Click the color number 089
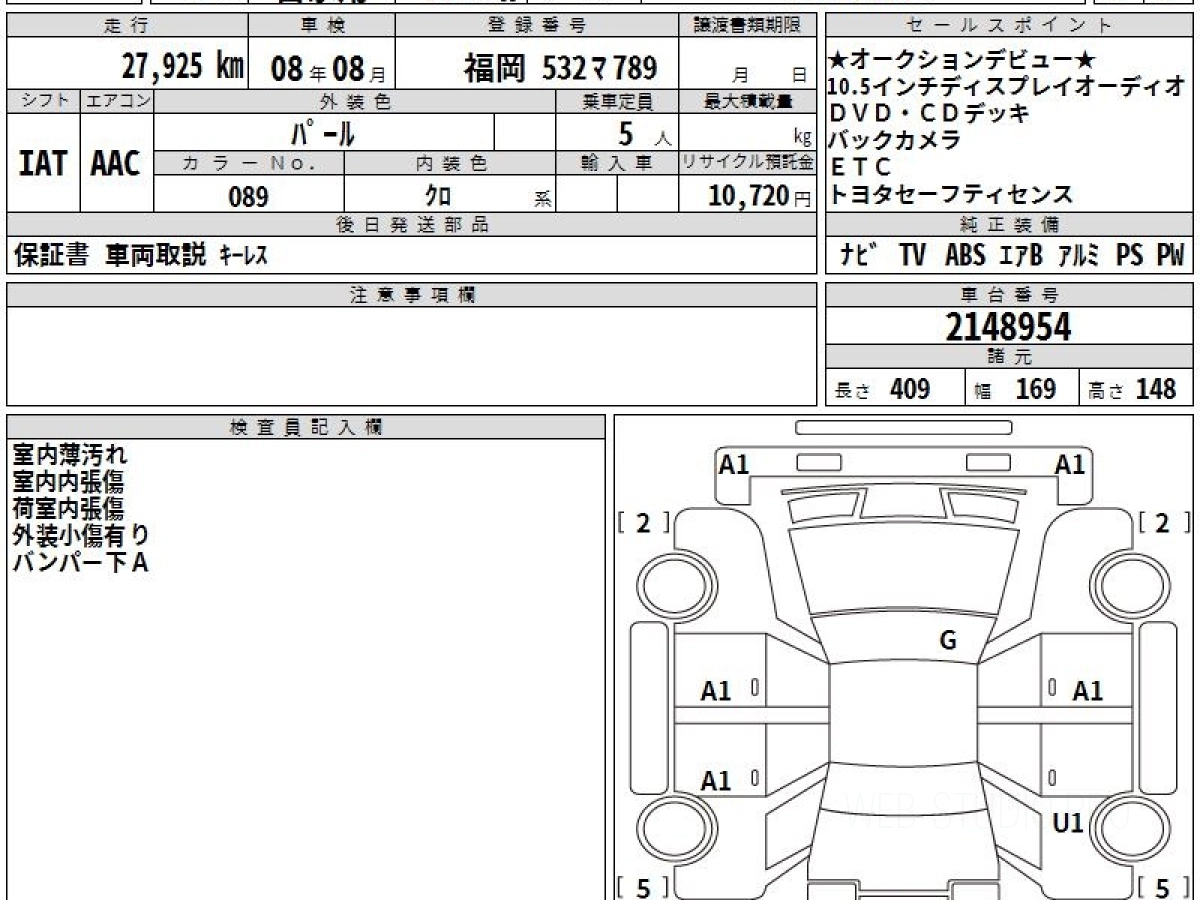1200x900 pixels. click(248, 196)
